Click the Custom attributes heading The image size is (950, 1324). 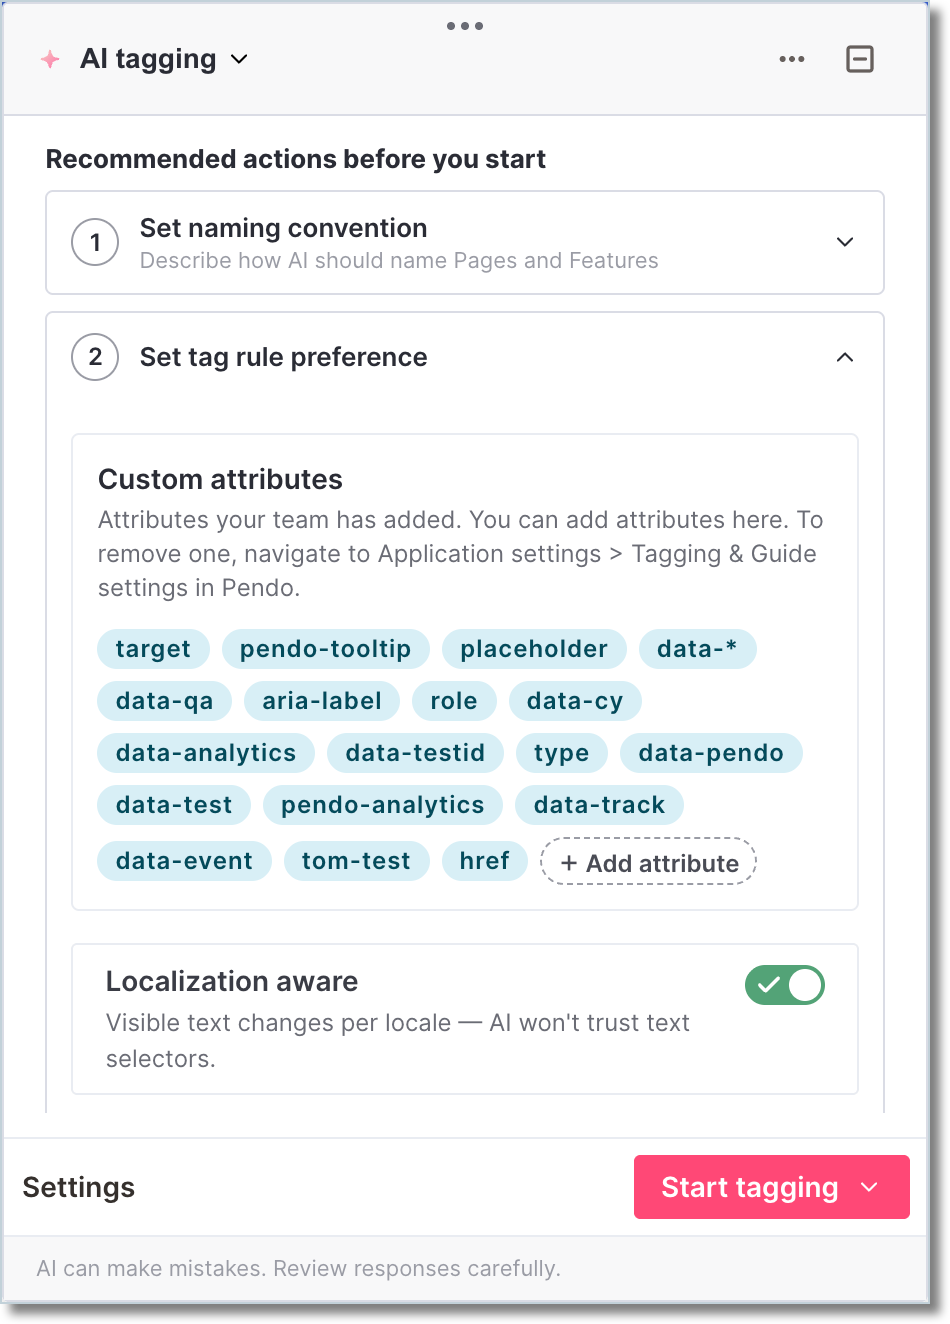point(220,480)
